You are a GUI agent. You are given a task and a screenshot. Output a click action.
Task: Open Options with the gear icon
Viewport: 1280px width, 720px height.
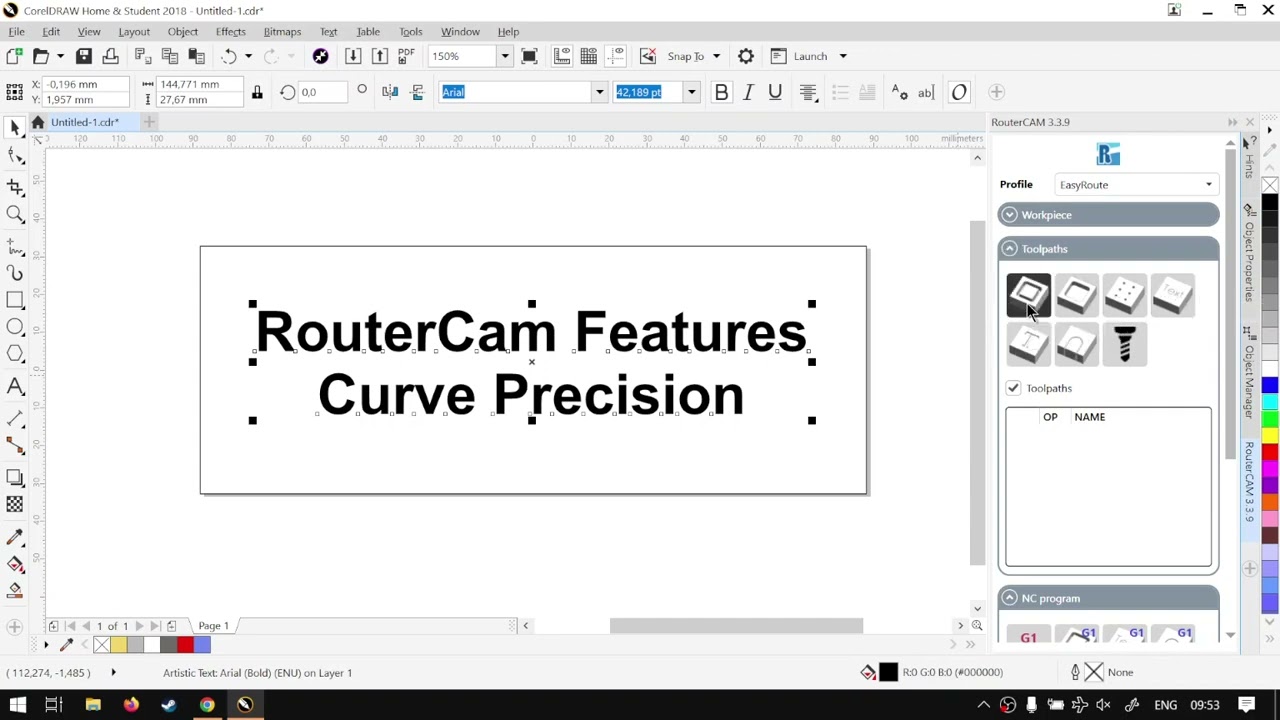(x=746, y=56)
